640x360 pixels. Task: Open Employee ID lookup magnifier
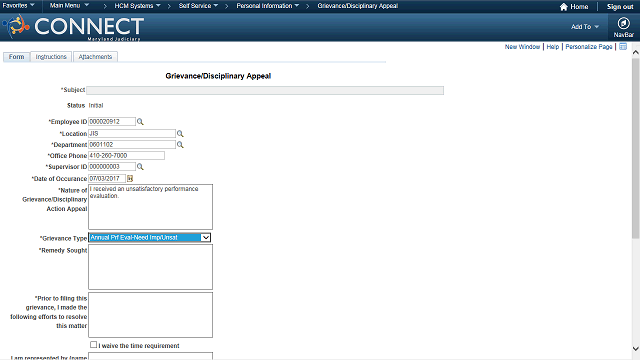[140, 122]
